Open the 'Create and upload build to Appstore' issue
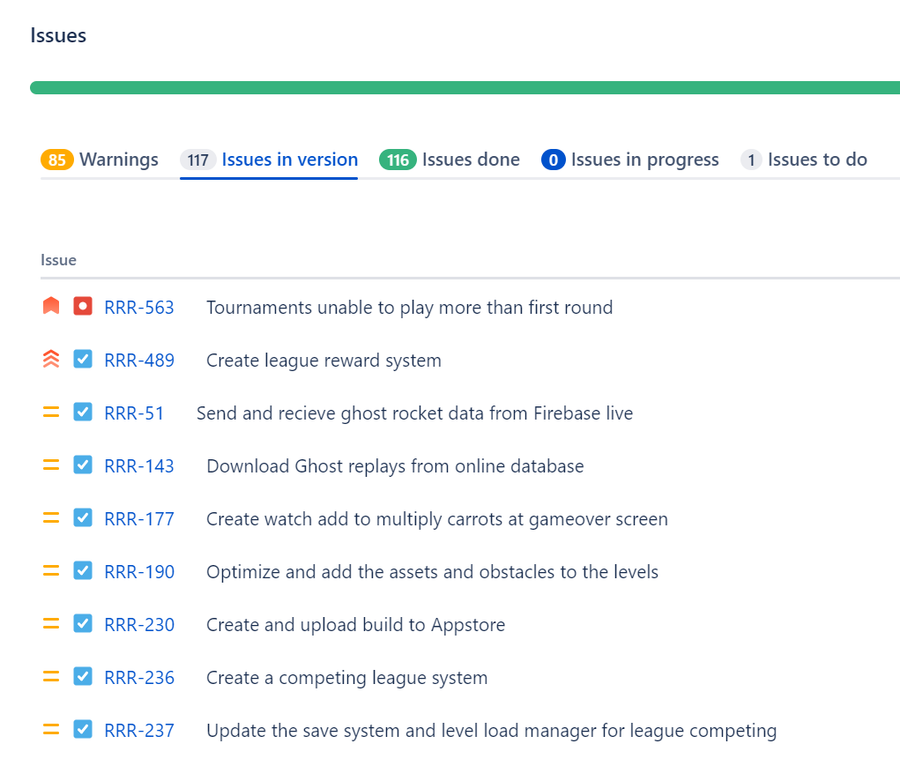Viewport: 900px width, 766px height. [x=356, y=624]
